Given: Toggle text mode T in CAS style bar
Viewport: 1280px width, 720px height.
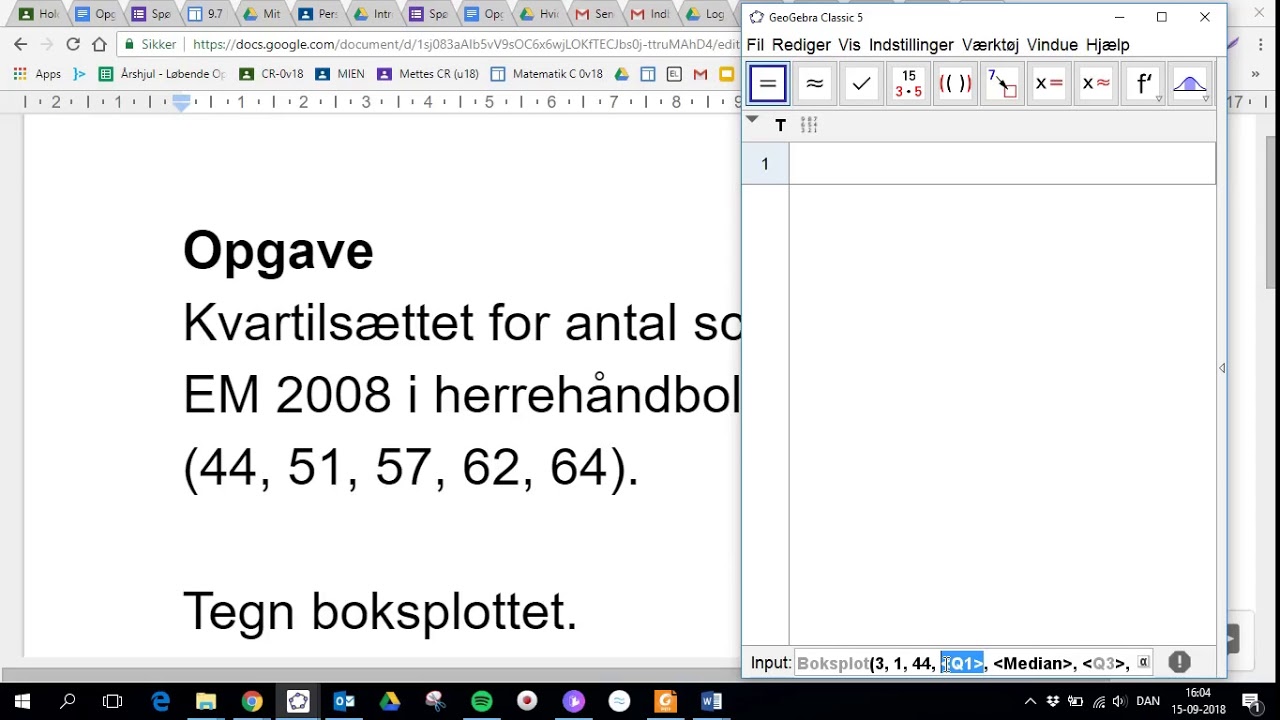Looking at the screenshot, I should click(x=780, y=125).
